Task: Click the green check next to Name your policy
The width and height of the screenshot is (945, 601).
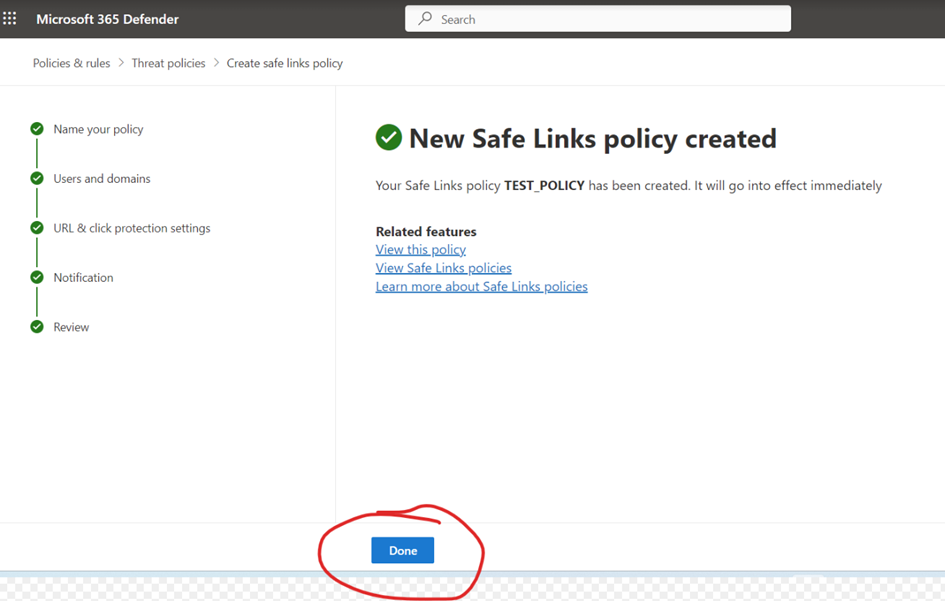Action: (37, 129)
